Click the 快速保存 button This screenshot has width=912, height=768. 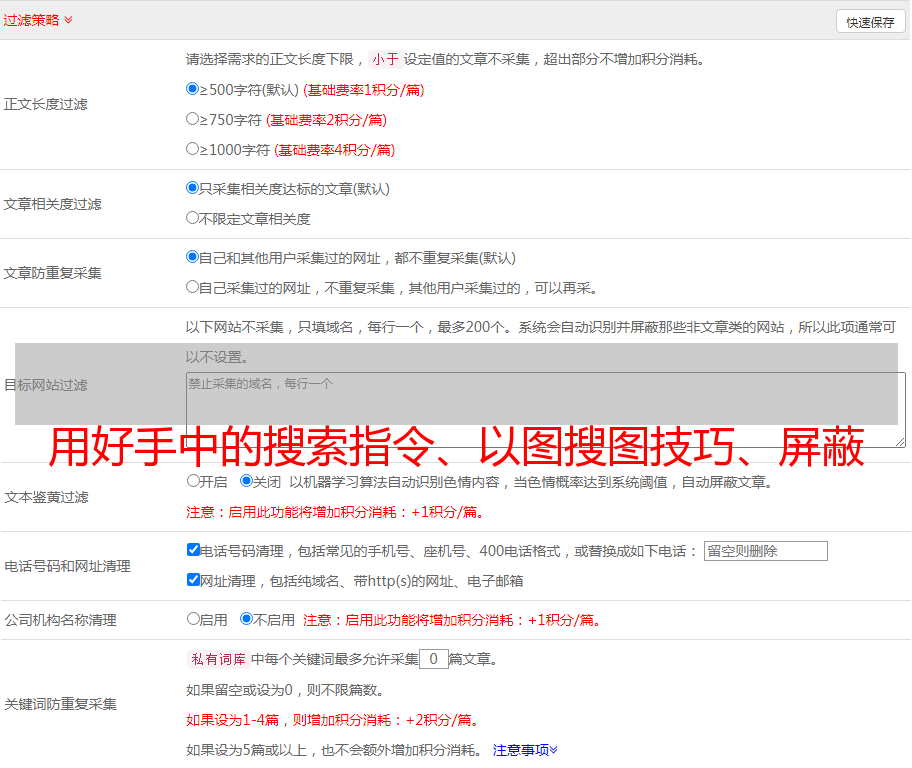pyautogui.click(x=869, y=22)
